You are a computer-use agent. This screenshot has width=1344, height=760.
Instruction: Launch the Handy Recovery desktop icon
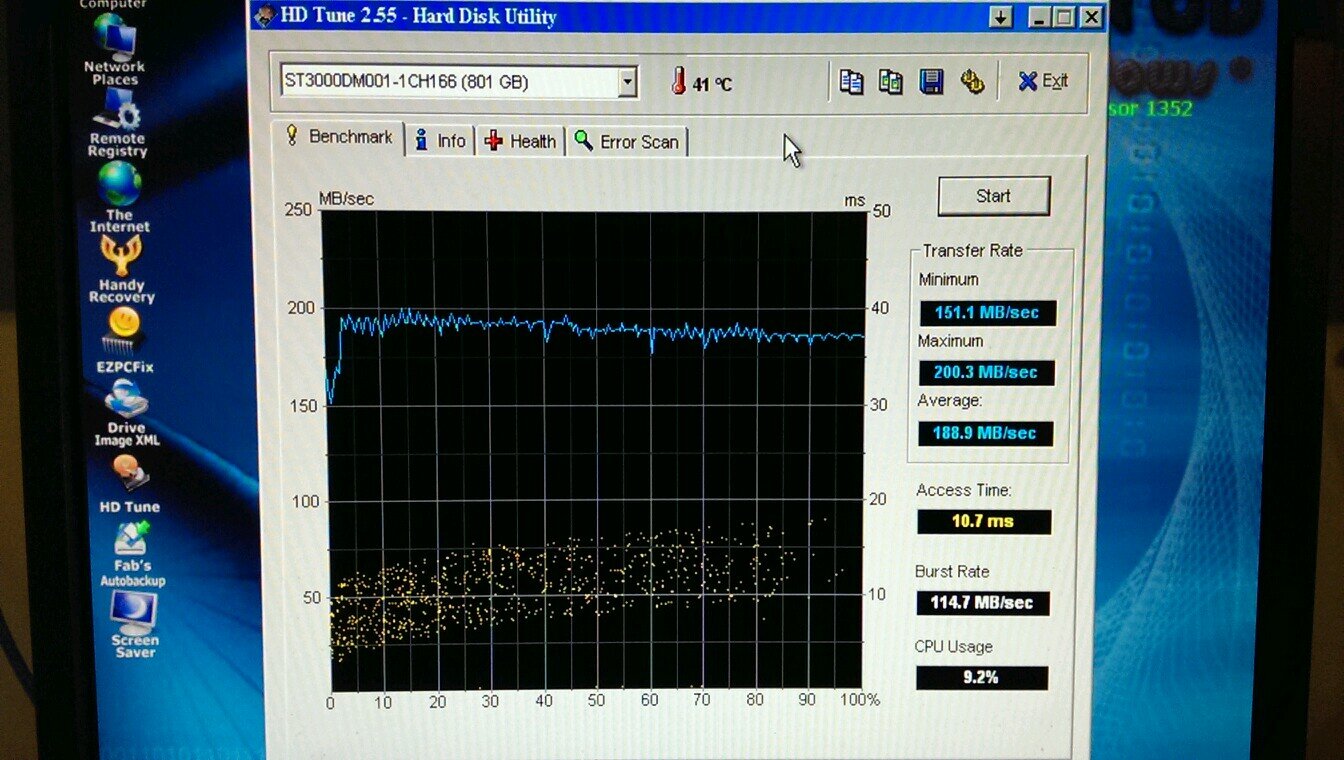tap(121, 270)
